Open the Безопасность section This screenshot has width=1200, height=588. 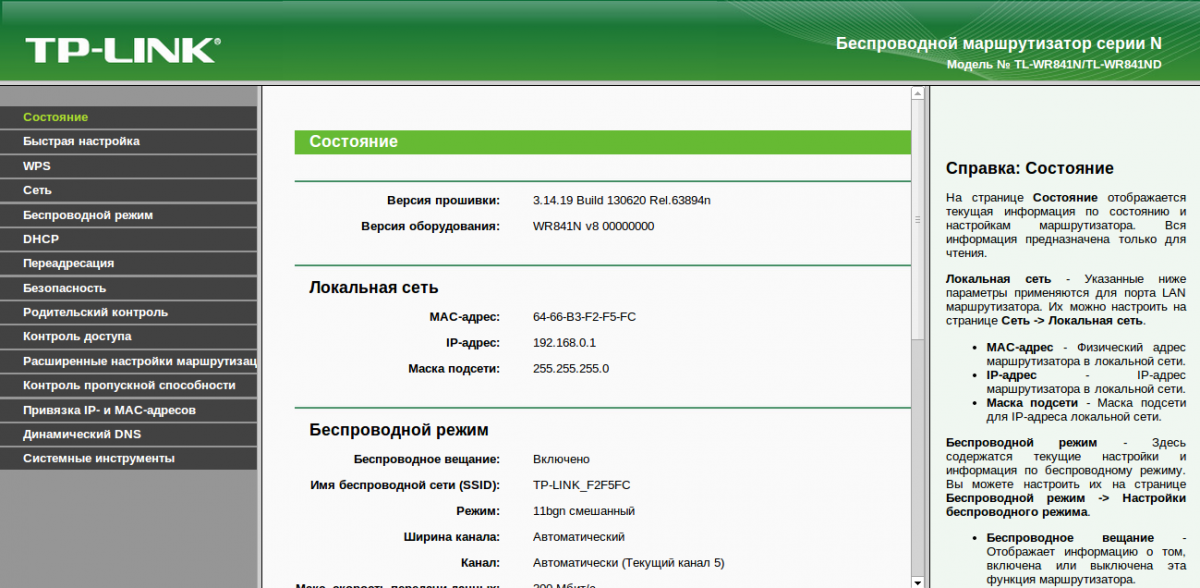[128, 288]
